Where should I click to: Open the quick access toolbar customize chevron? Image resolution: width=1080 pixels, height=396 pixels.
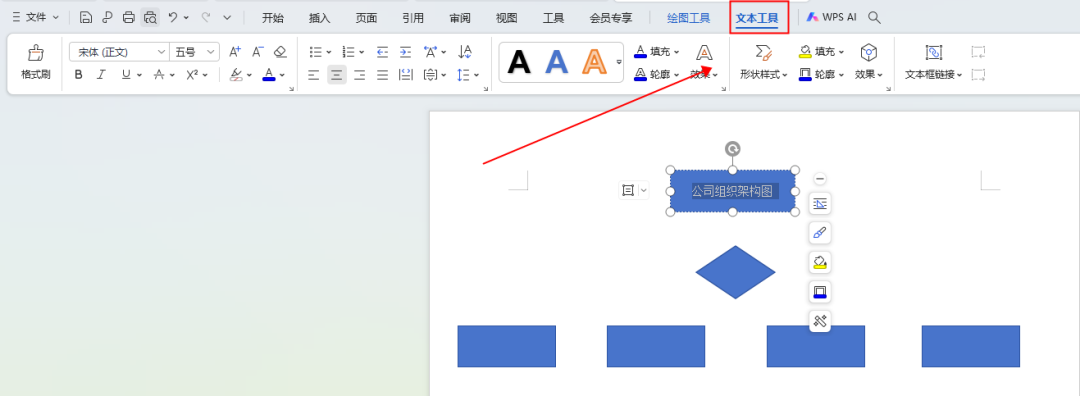[228, 18]
